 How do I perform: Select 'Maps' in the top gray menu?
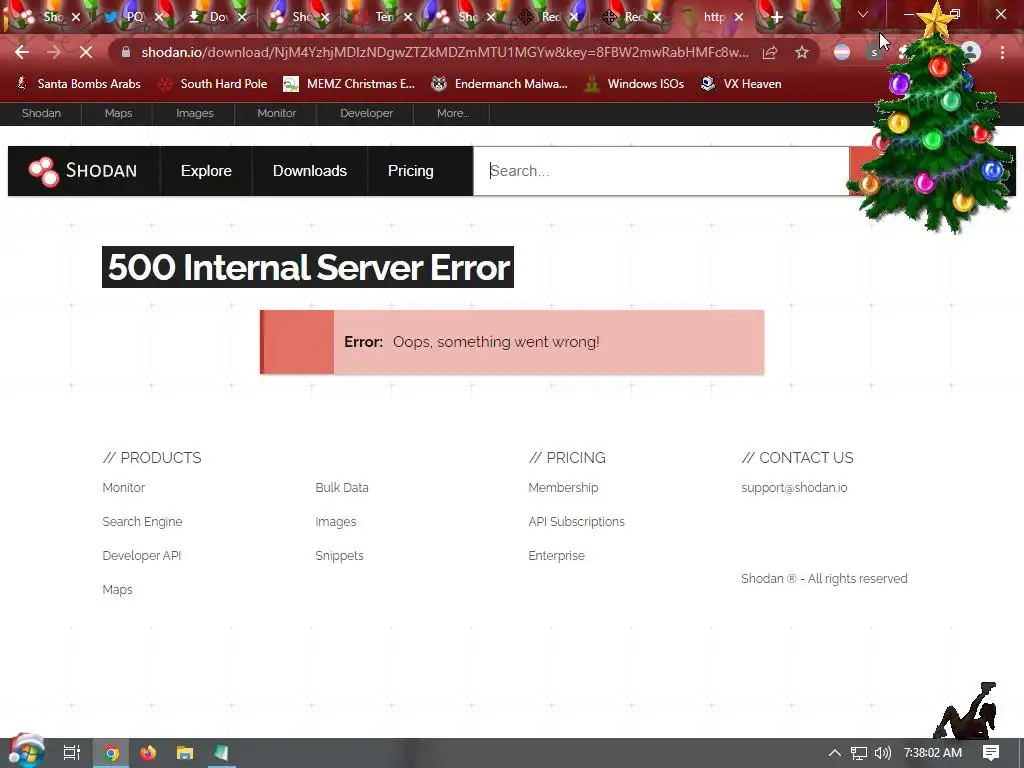pos(118,113)
